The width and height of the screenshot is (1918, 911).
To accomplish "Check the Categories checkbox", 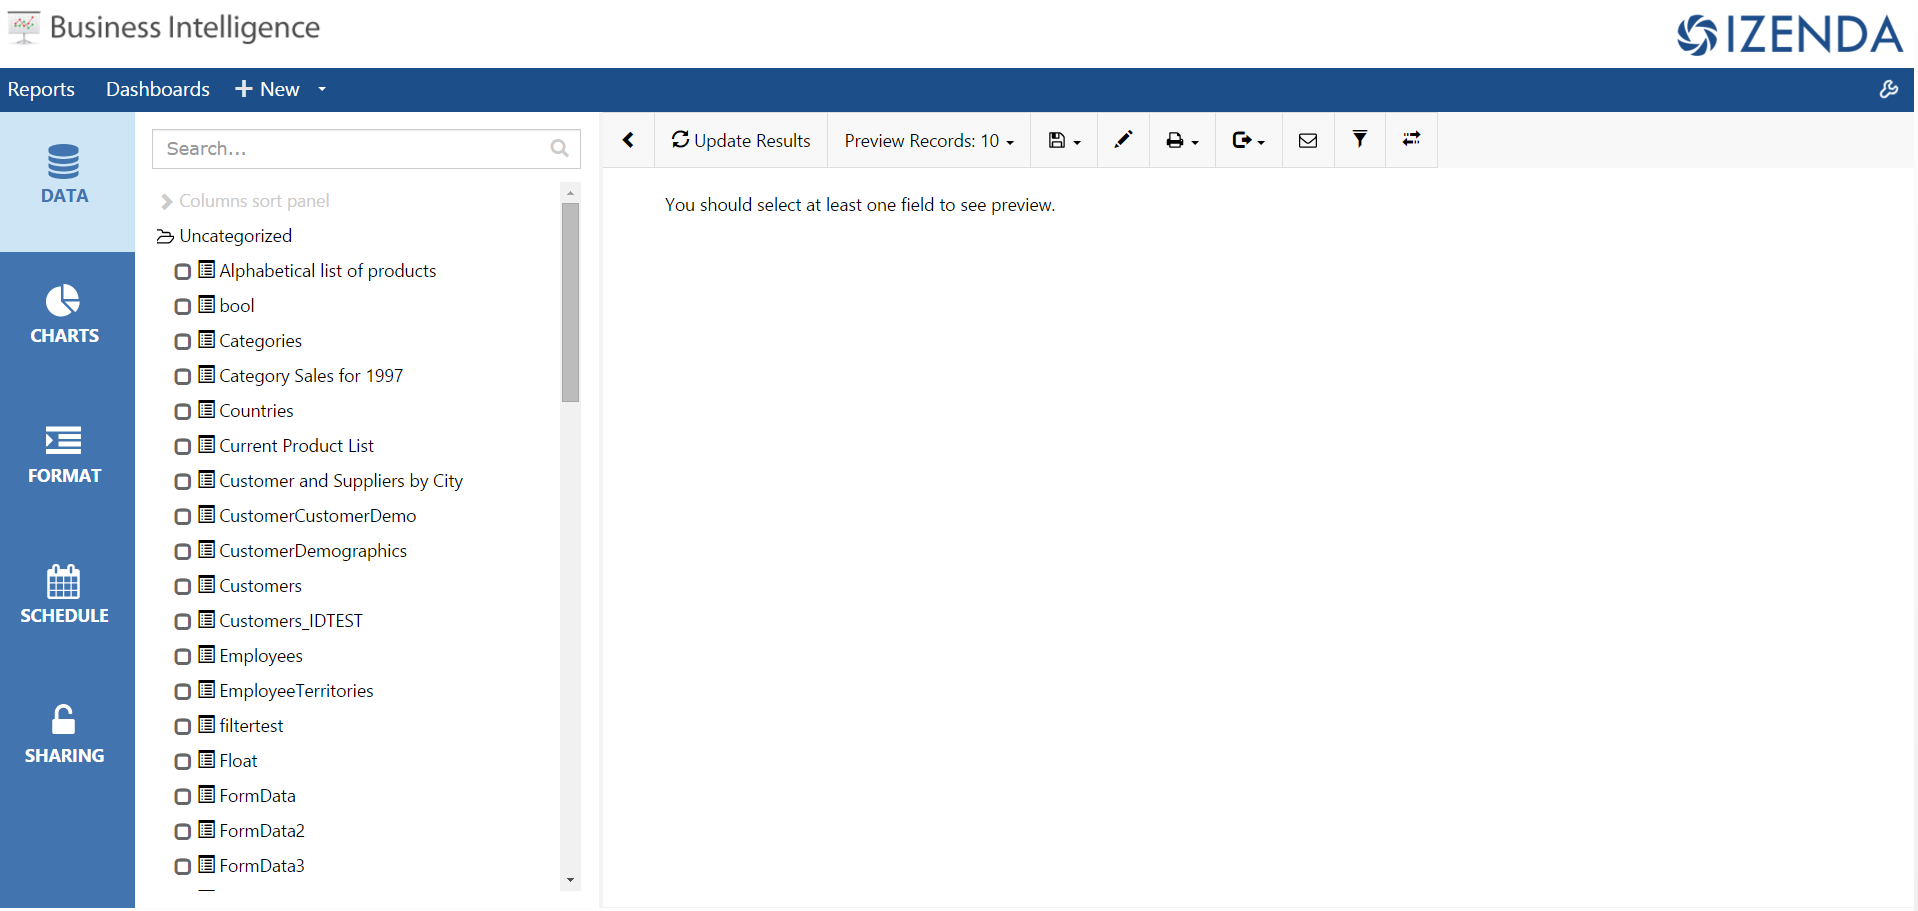I will (x=182, y=342).
